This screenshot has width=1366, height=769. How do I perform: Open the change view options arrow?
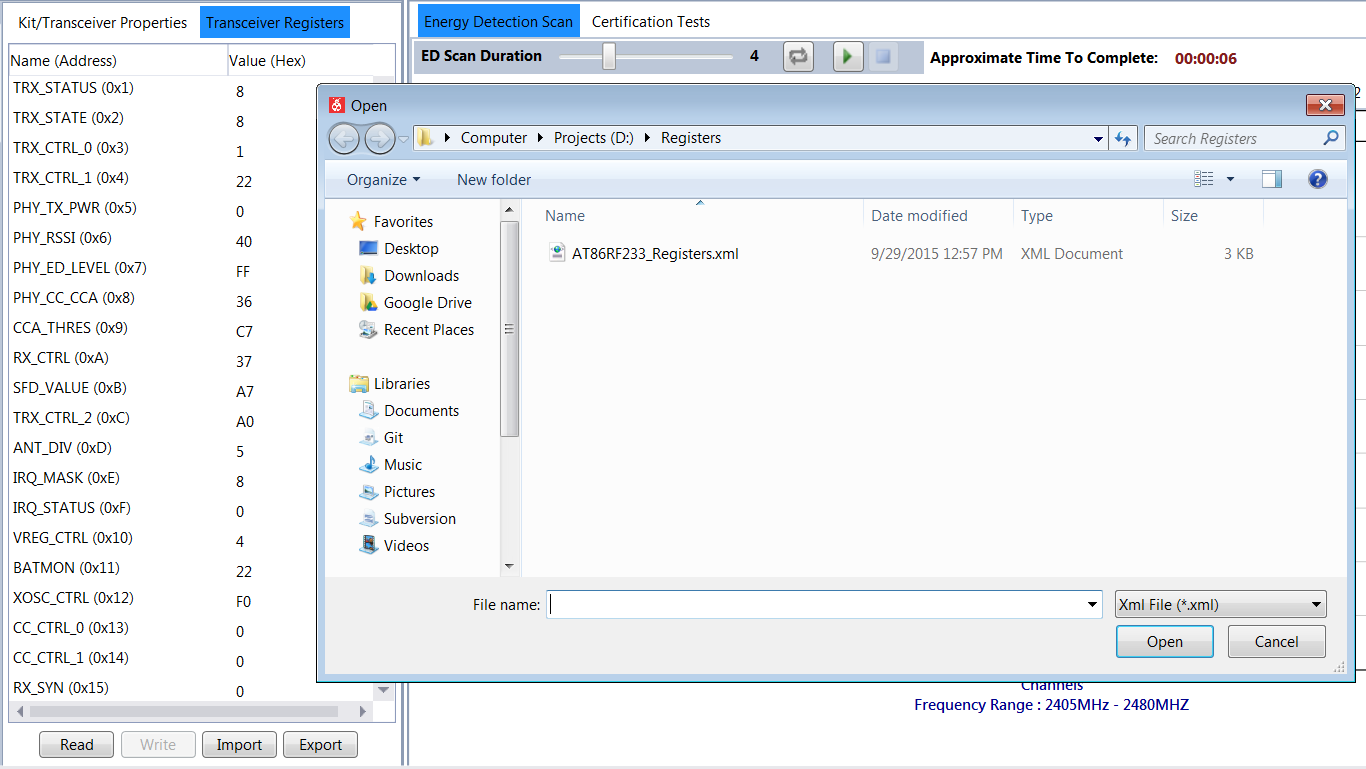[1230, 180]
